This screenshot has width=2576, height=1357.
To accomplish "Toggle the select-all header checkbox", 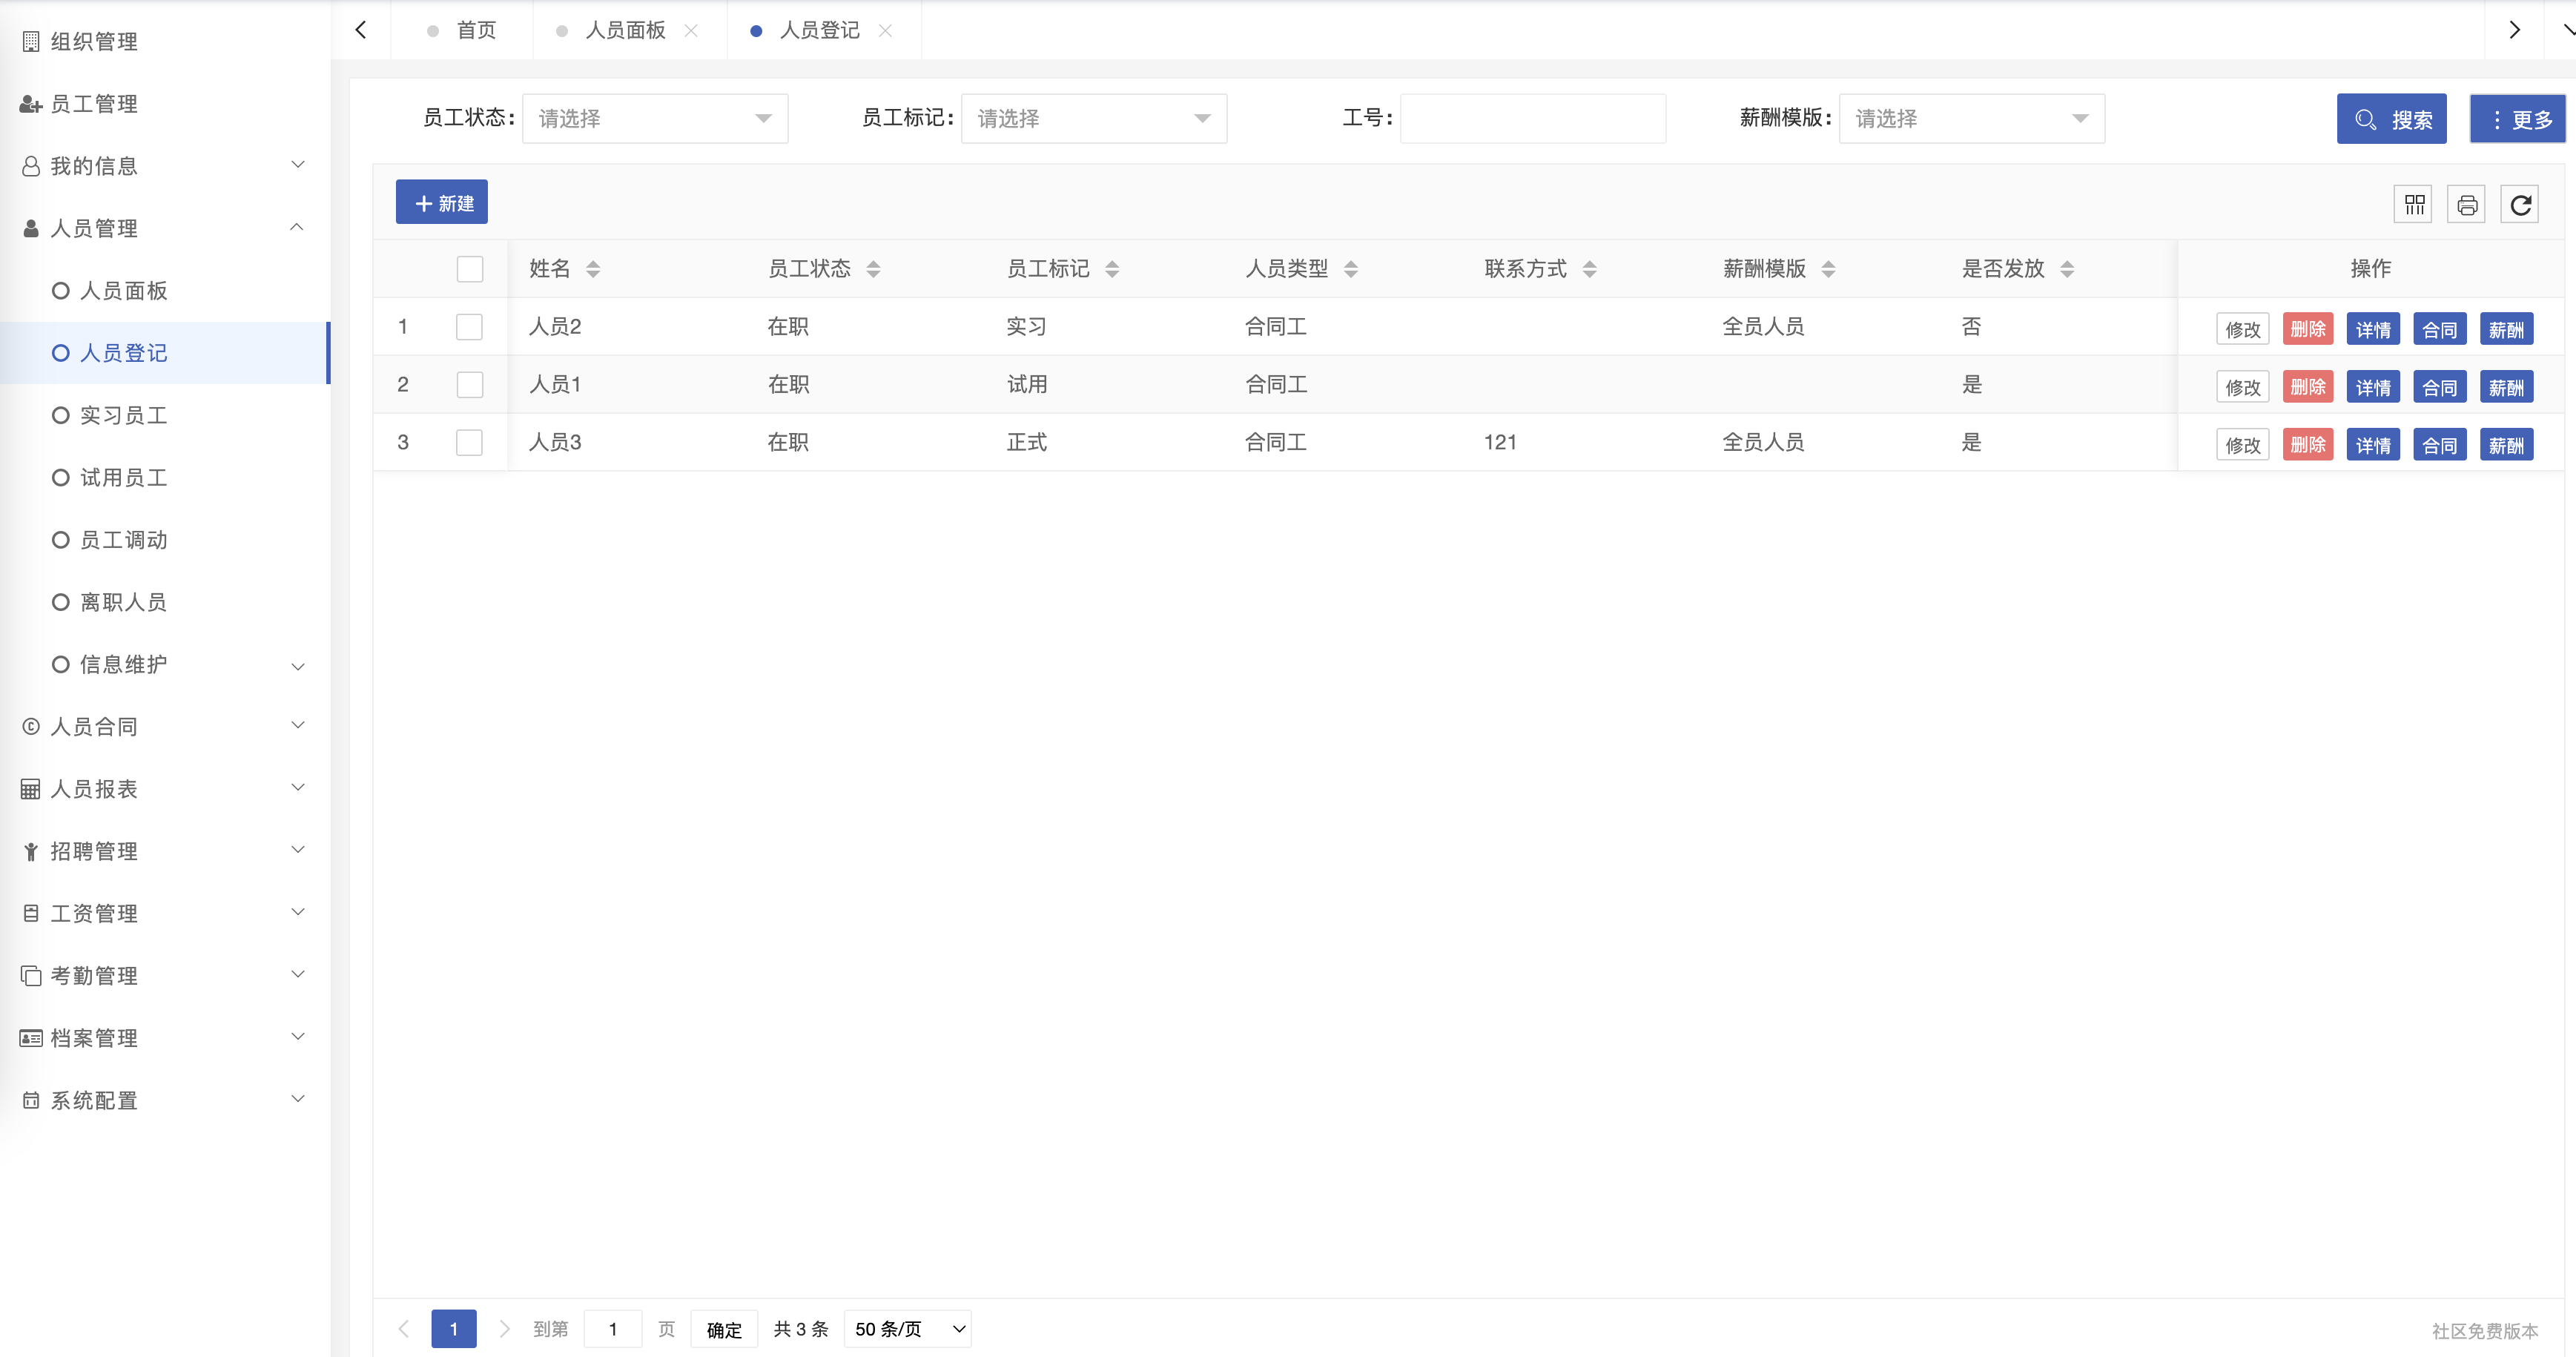I will tap(470, 269).
